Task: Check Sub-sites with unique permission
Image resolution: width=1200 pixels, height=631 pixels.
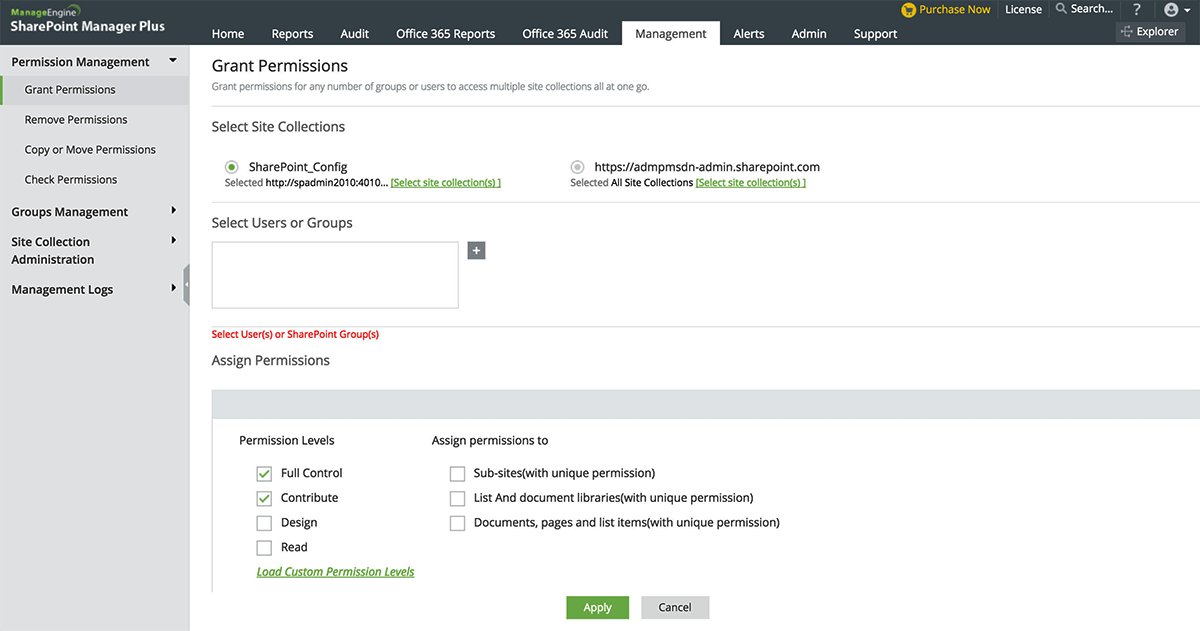Action: (x=457, y=473)
